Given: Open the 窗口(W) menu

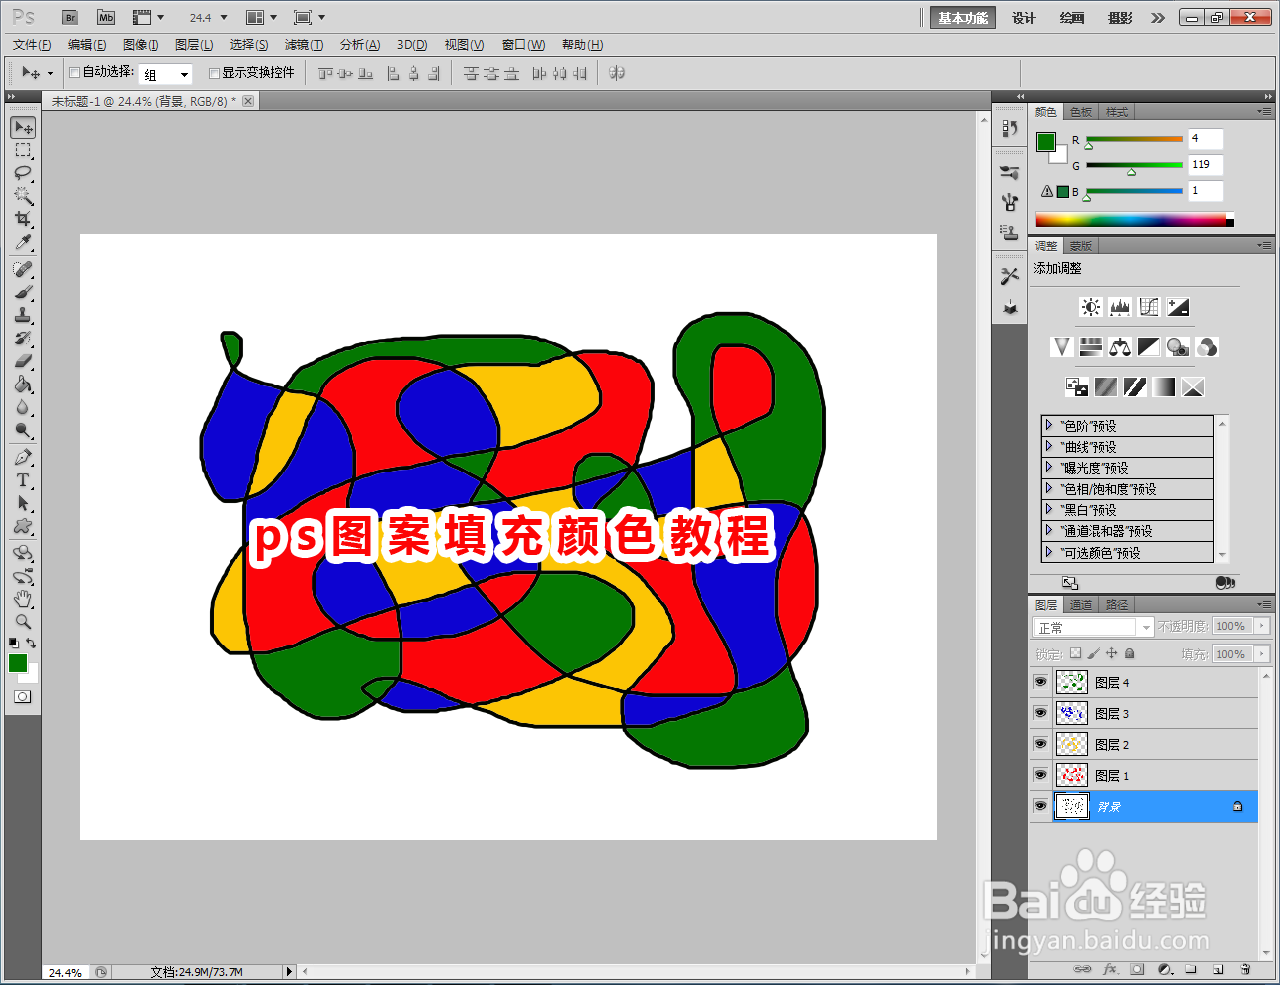Looking at the screenshot, I should click(523, 45).
